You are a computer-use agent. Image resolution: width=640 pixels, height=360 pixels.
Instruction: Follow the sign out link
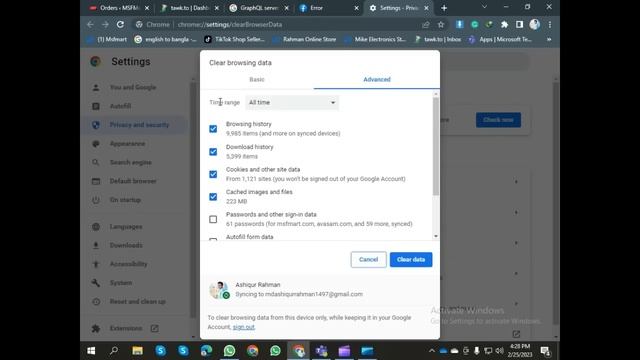tap(244, 327)
